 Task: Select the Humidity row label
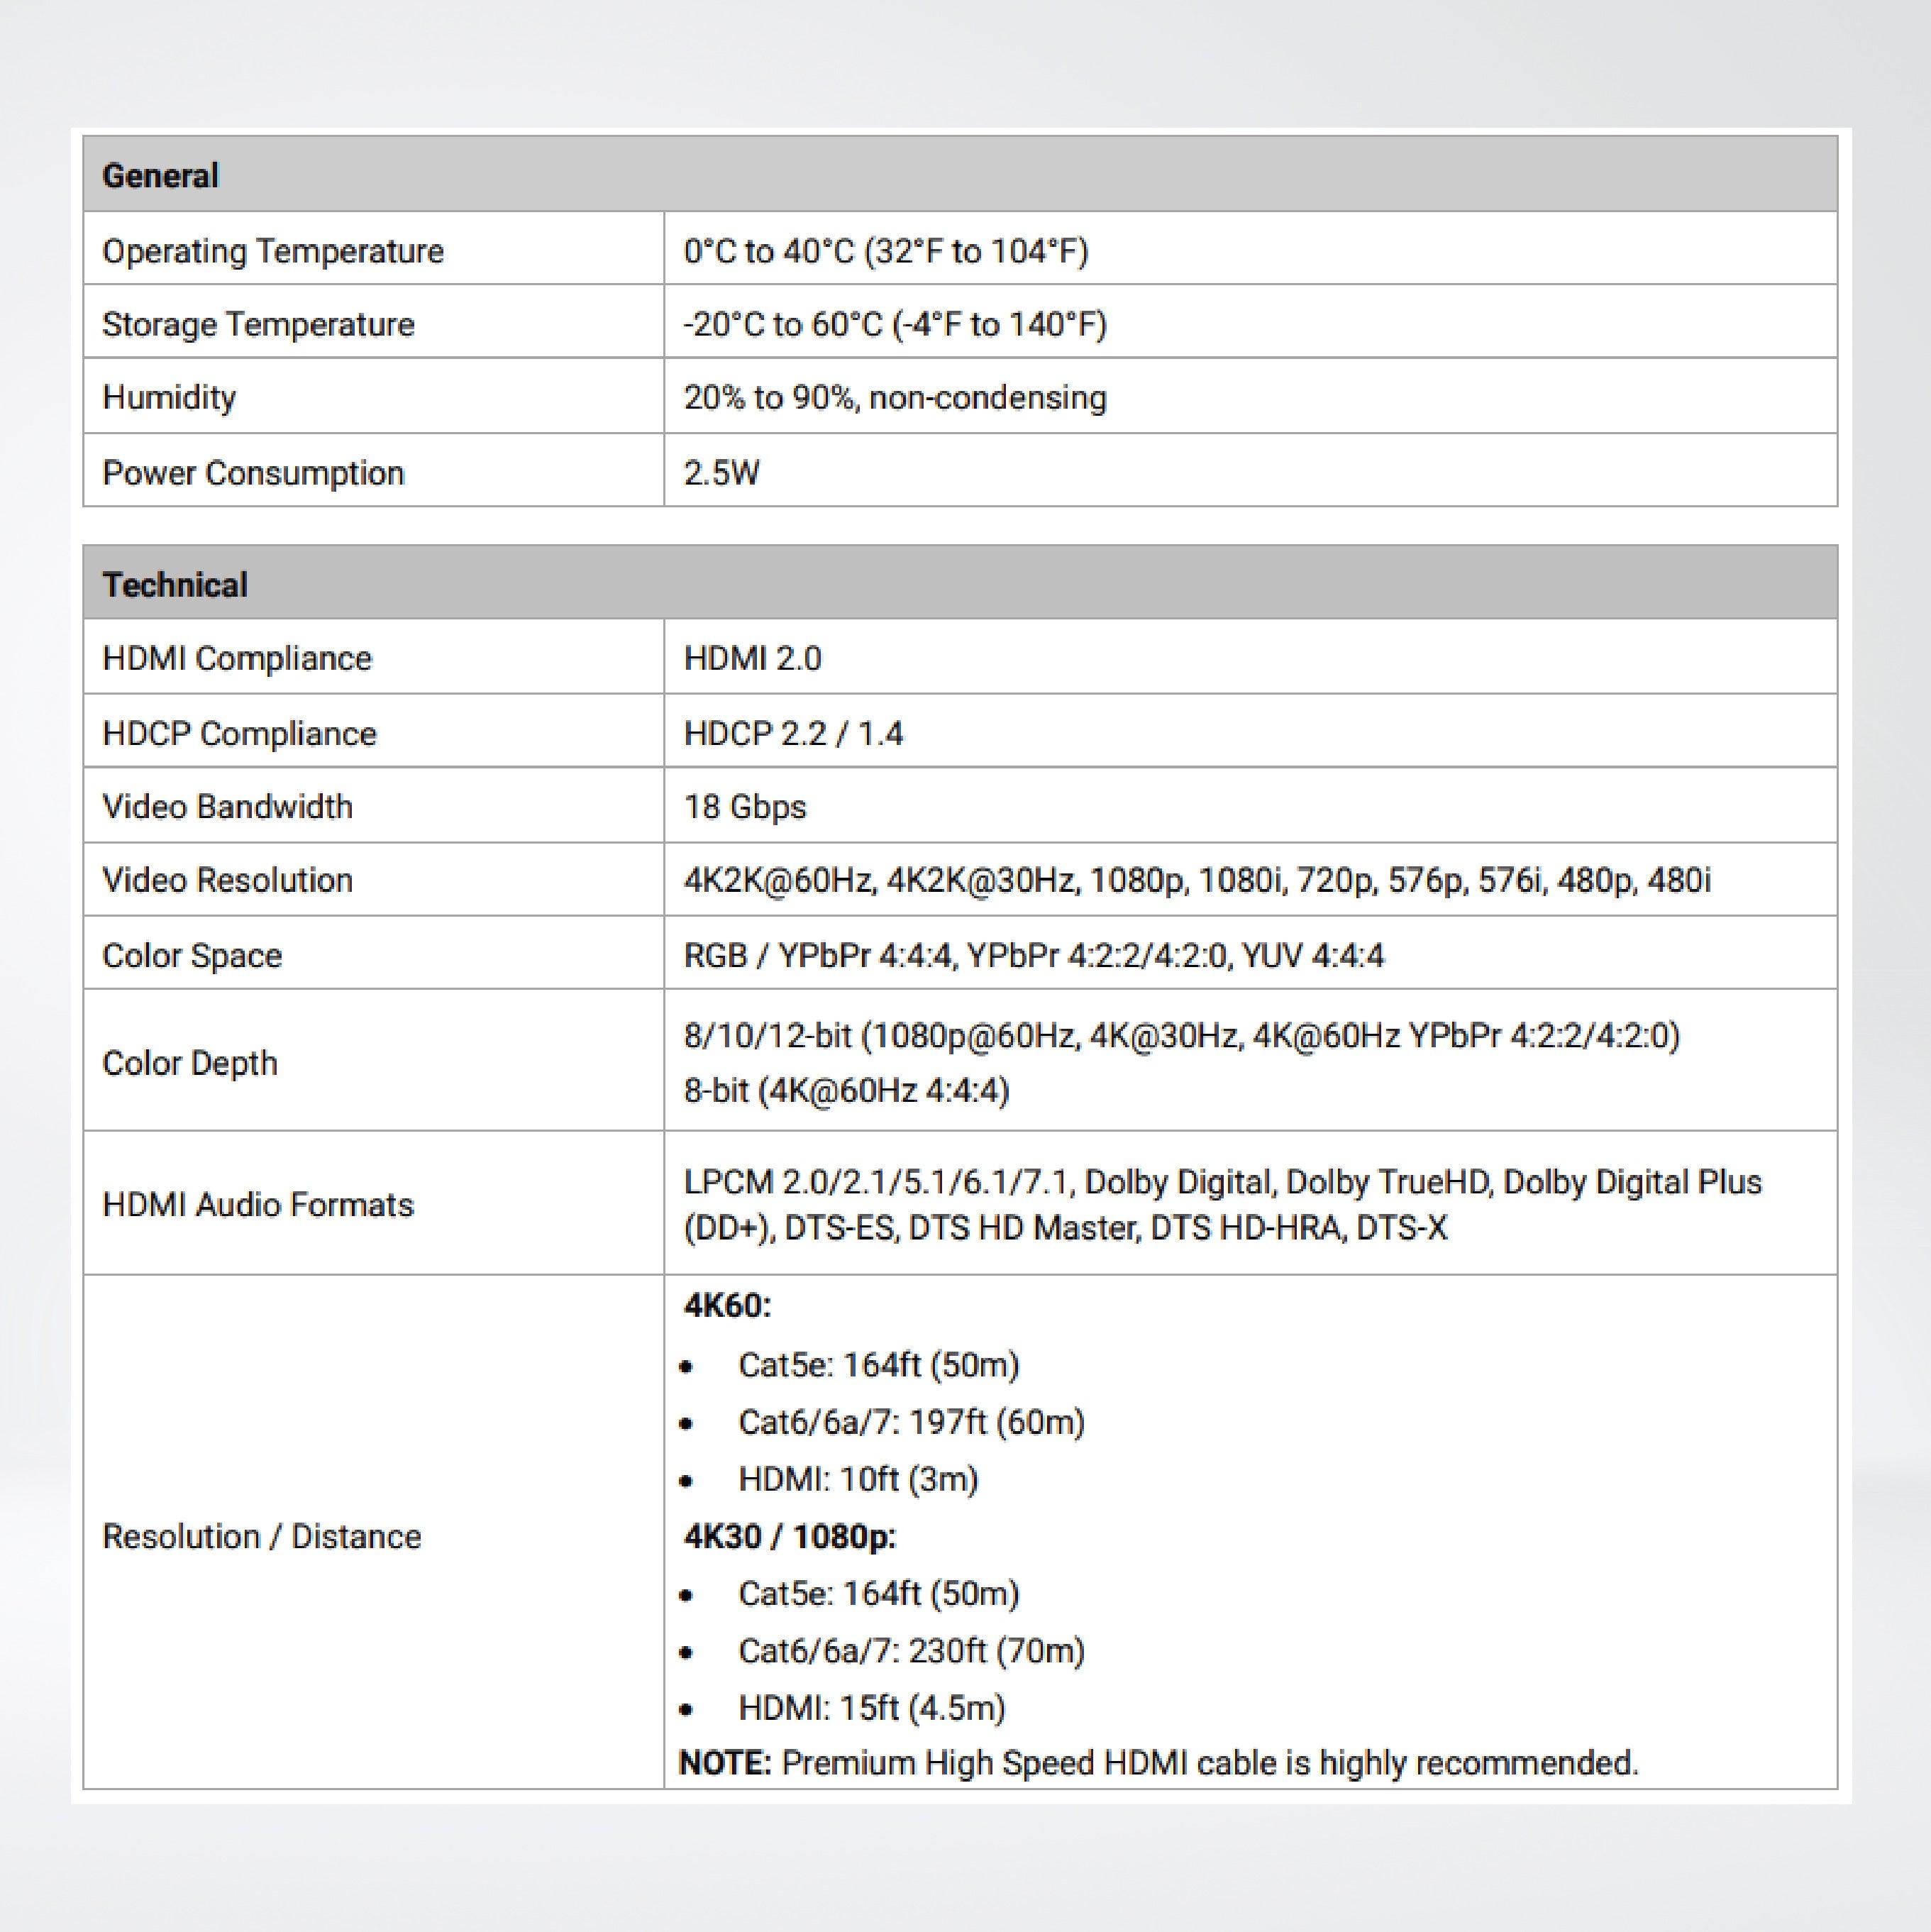pyautogui.click(x=169, y=398)
